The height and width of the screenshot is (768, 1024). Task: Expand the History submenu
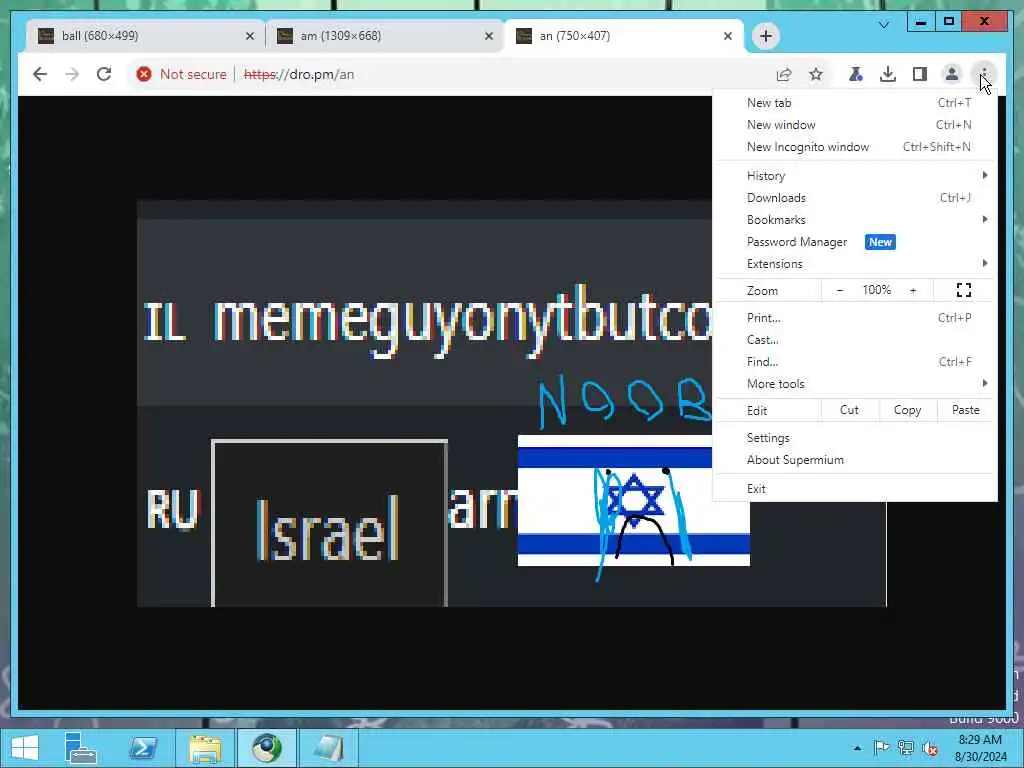[x=856, y=176]
